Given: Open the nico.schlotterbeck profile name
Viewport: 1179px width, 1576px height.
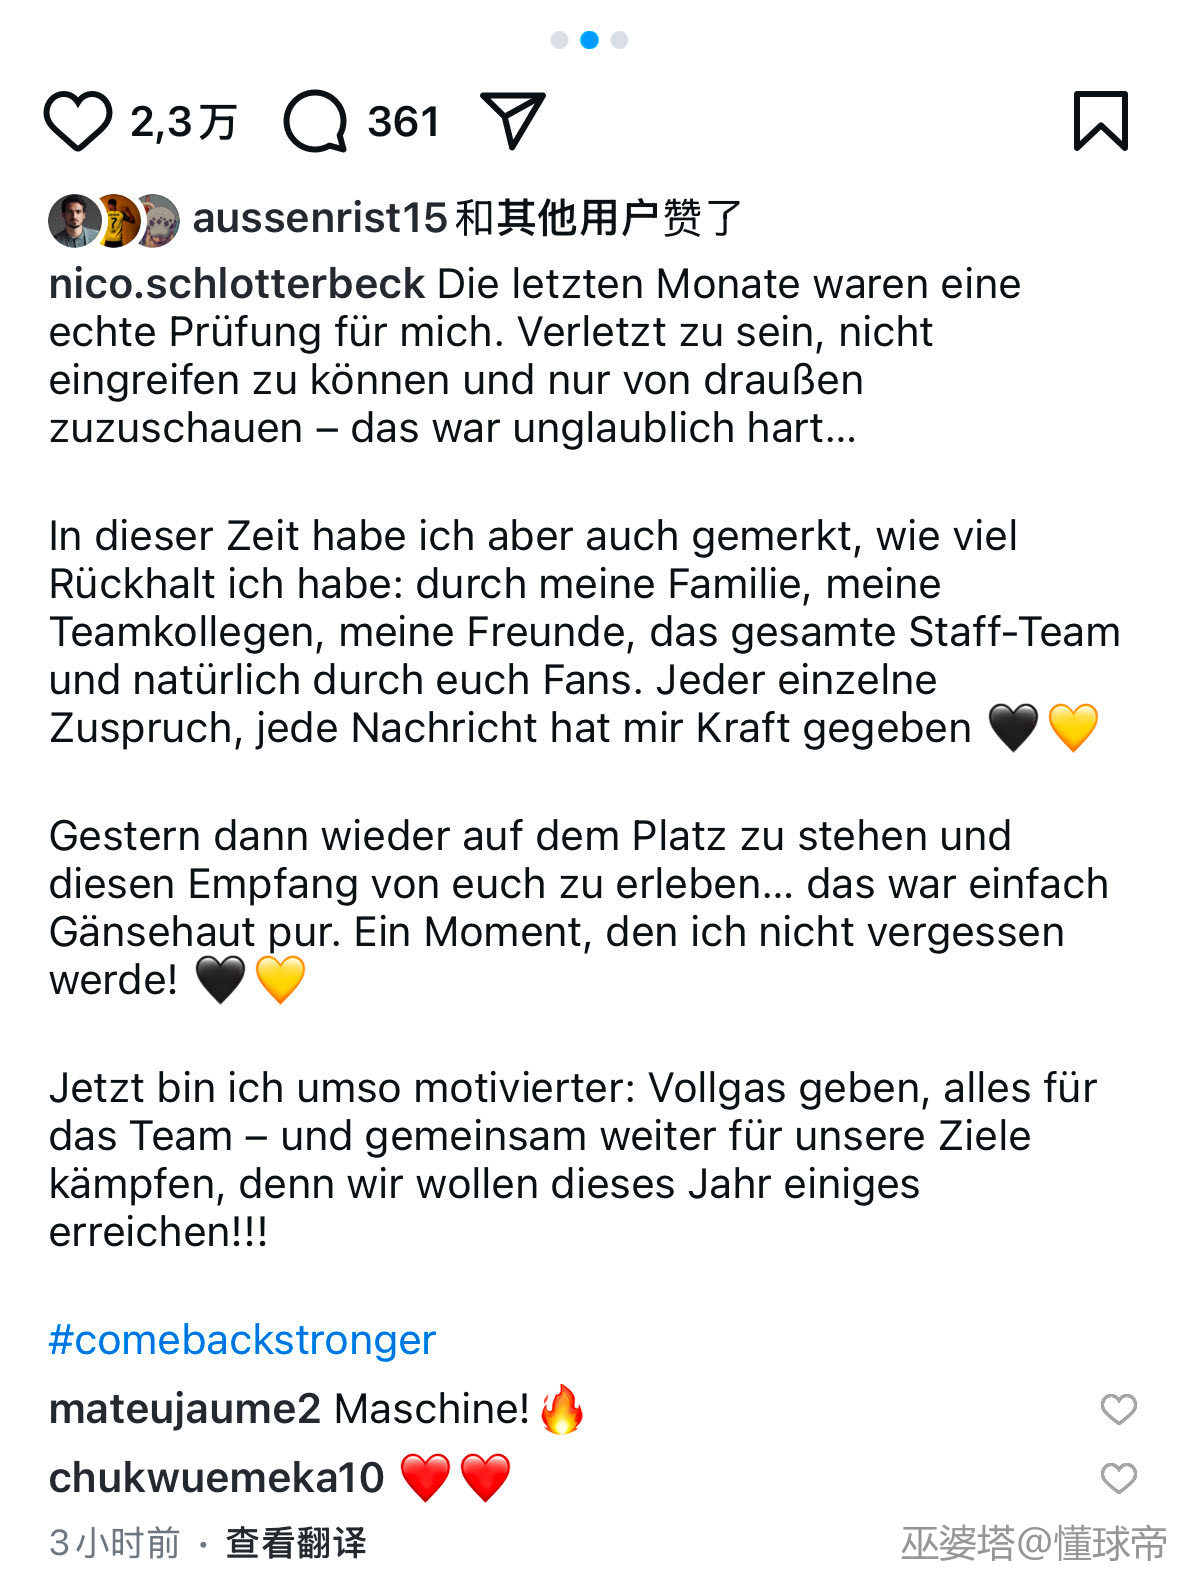Looking at the screenshot, I should (x=237, y=284).
